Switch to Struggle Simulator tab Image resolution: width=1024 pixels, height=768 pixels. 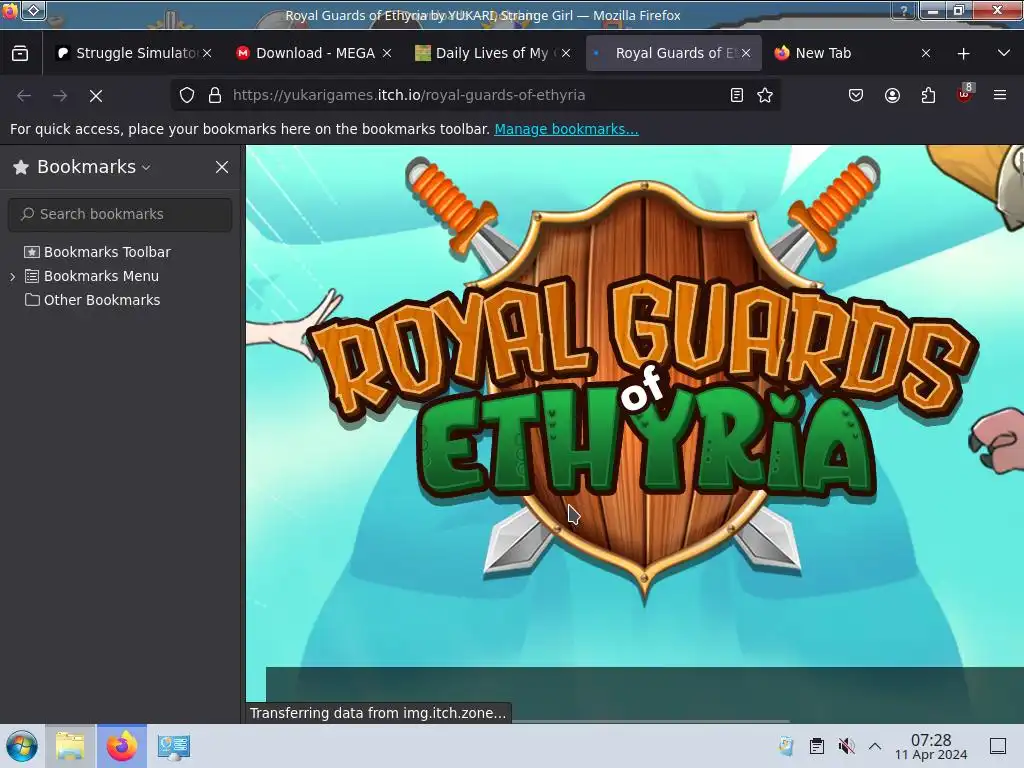[x=133, y=54]
